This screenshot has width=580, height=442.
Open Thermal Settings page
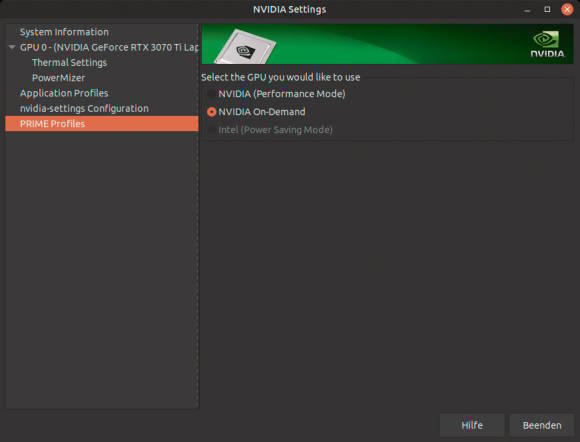tap(70, 63)
